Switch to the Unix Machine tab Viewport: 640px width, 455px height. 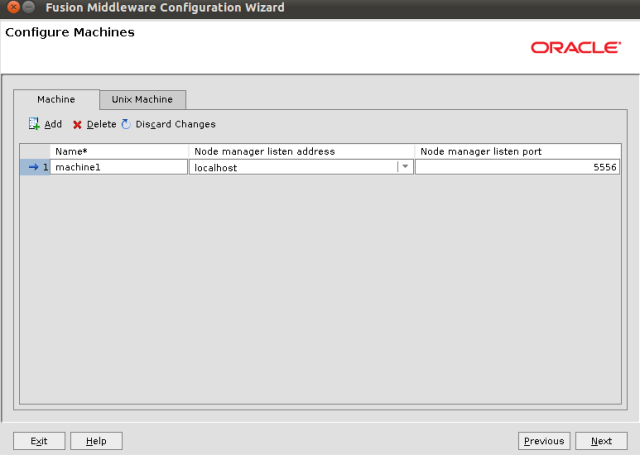point(142,100)
